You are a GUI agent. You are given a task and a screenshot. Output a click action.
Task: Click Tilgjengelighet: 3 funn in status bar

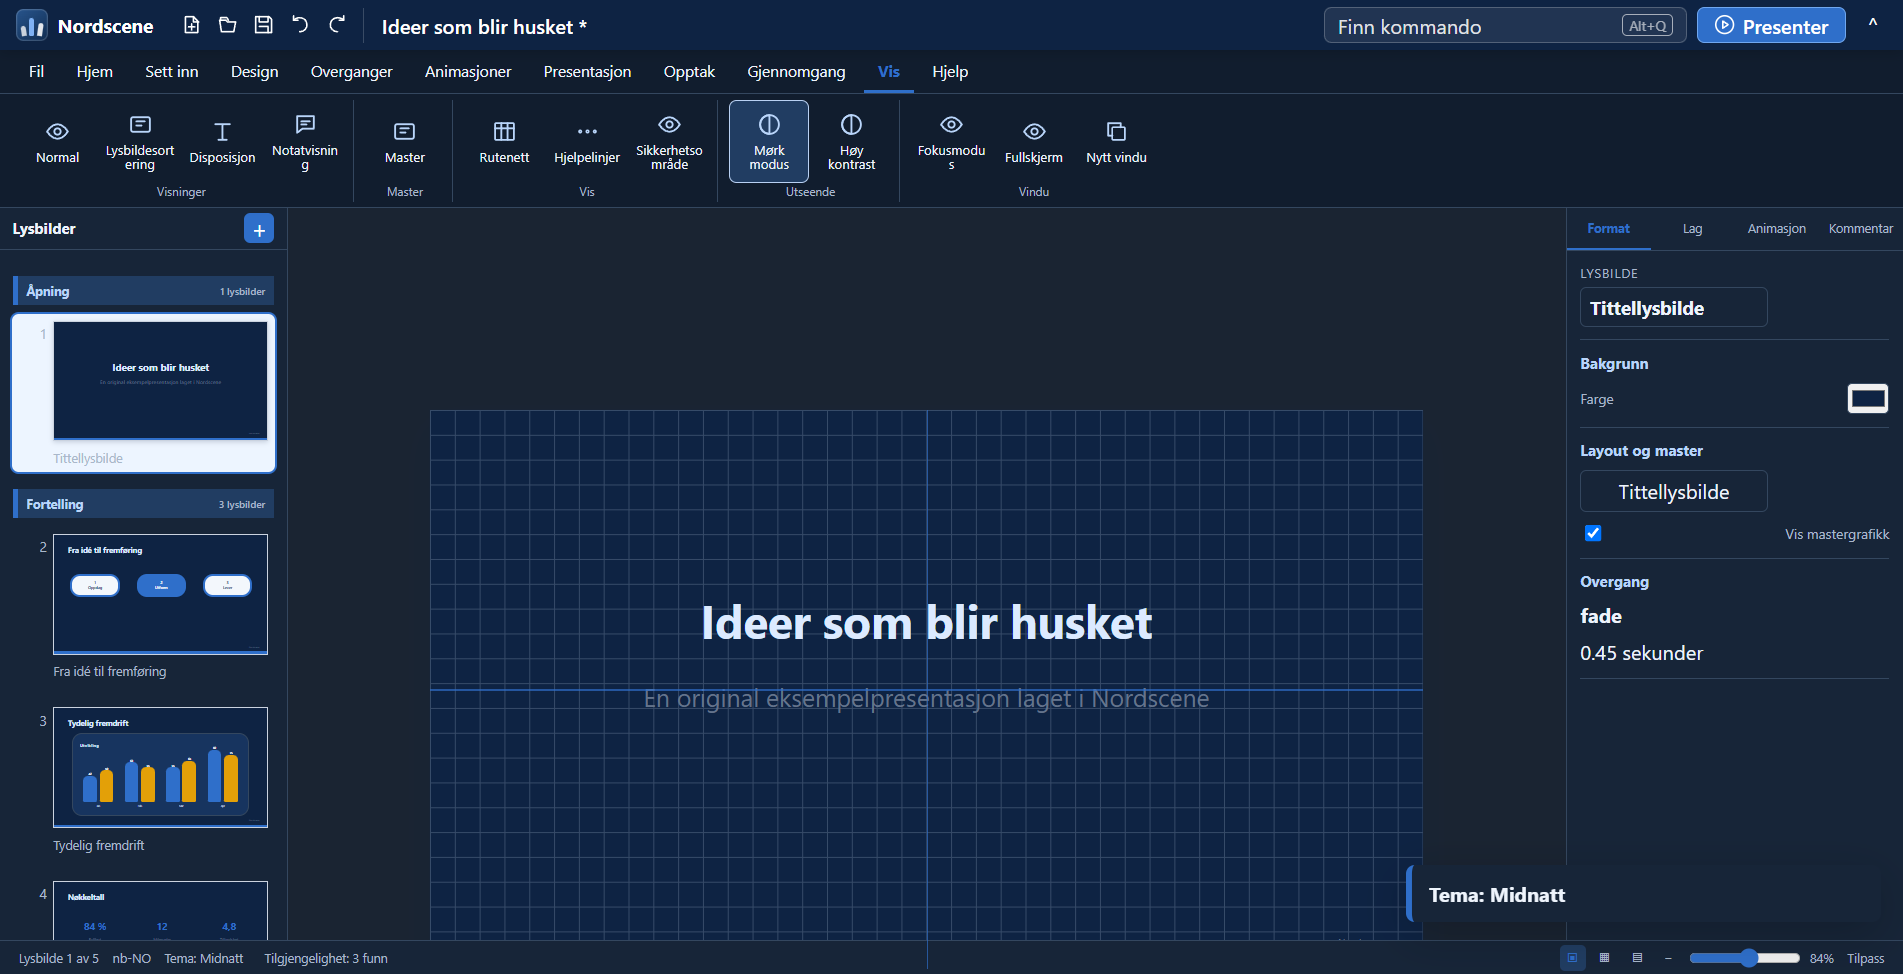tap(326, 959)
